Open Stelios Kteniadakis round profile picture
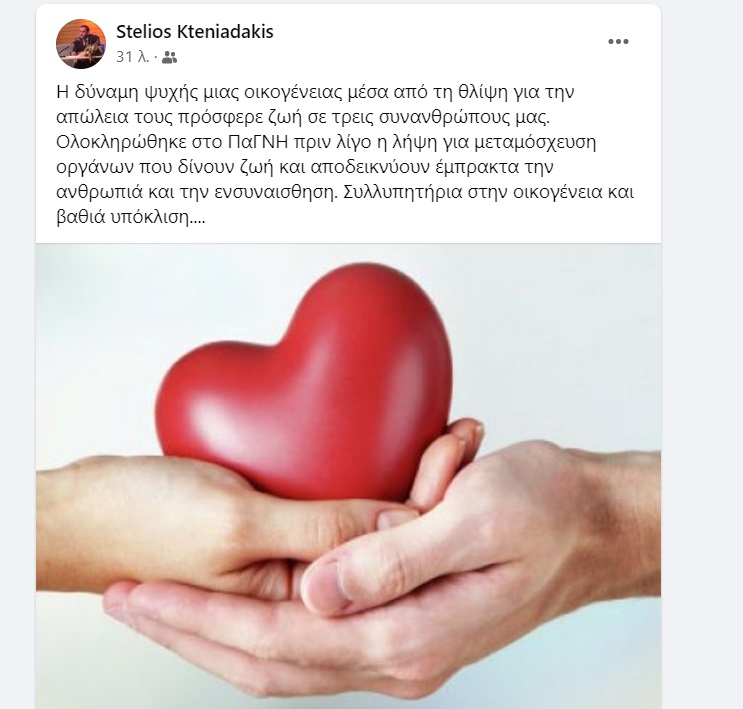743x709 pixels. point(81,44)
